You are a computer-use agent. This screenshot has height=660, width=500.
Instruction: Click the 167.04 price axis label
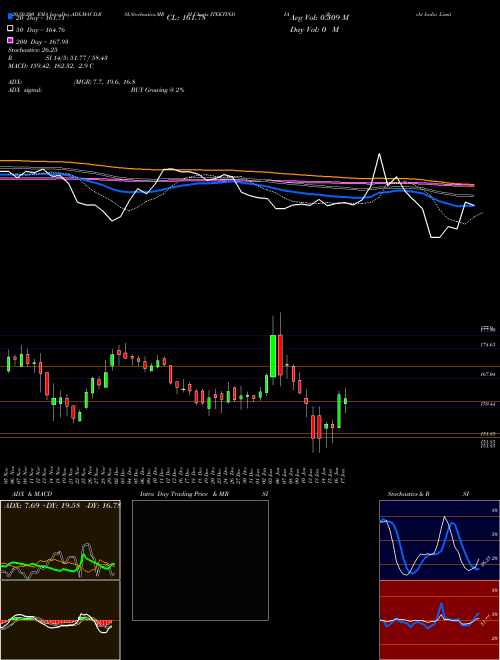coord(488,374)
